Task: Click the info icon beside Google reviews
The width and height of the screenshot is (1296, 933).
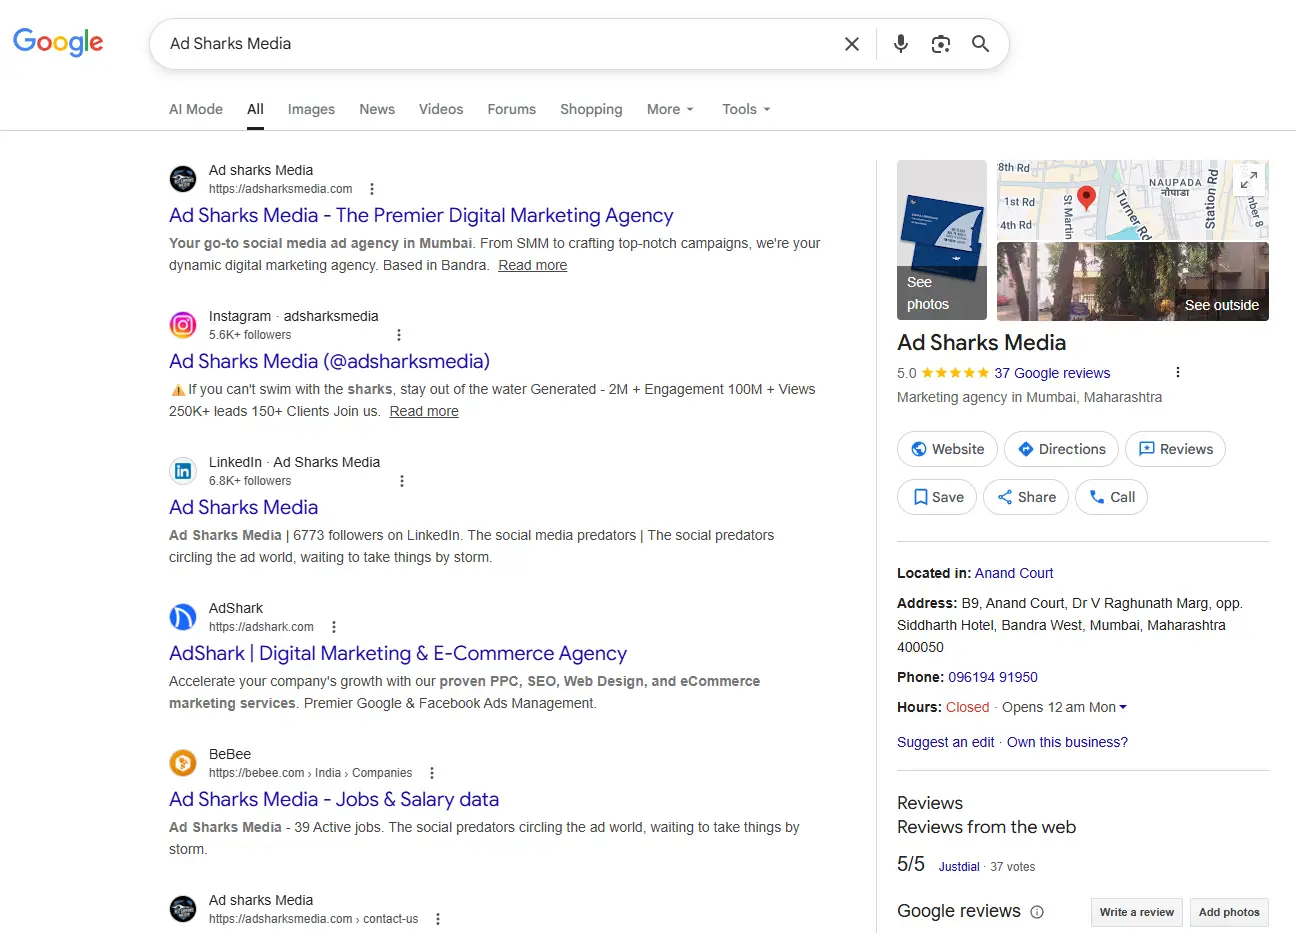Action: click(1037, 912)
